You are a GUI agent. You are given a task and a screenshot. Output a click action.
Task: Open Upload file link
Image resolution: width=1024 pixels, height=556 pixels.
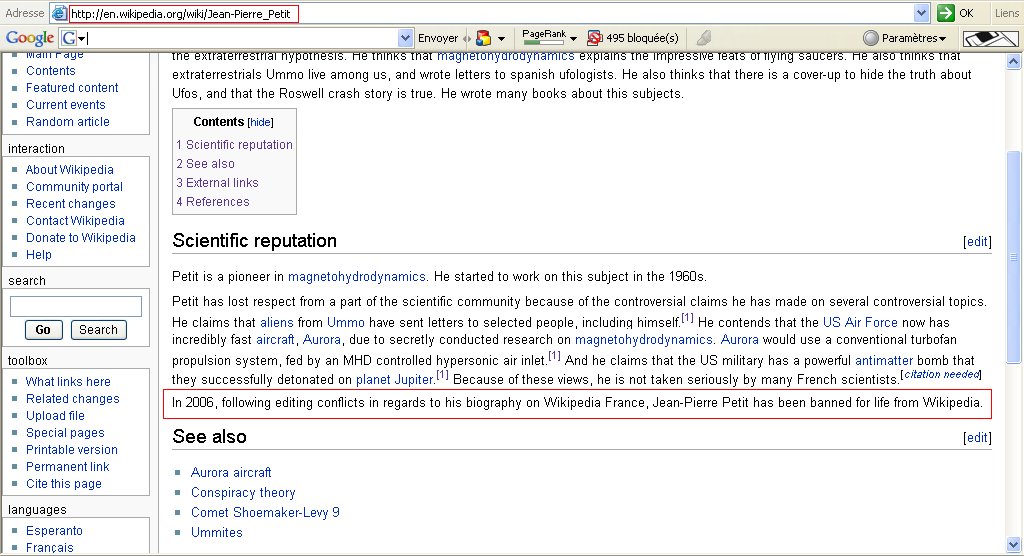click(x=56, y=416)
